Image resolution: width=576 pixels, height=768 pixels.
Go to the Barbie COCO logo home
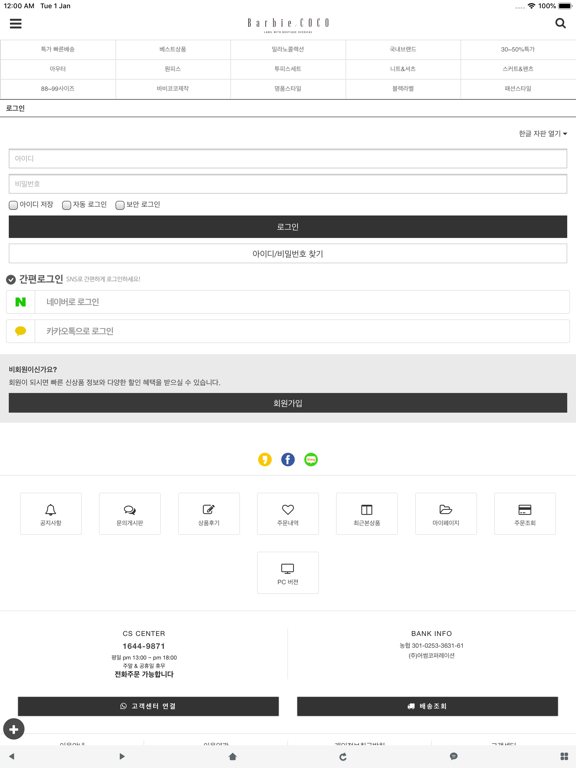pyautogui.click(x=288, y=24)
